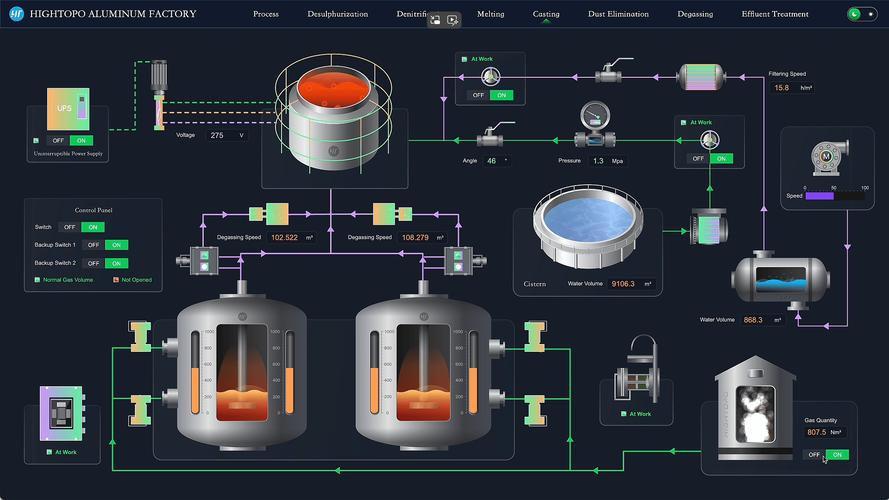
Task: Click the Hightopo logo icon
Action: coord(16,14)
